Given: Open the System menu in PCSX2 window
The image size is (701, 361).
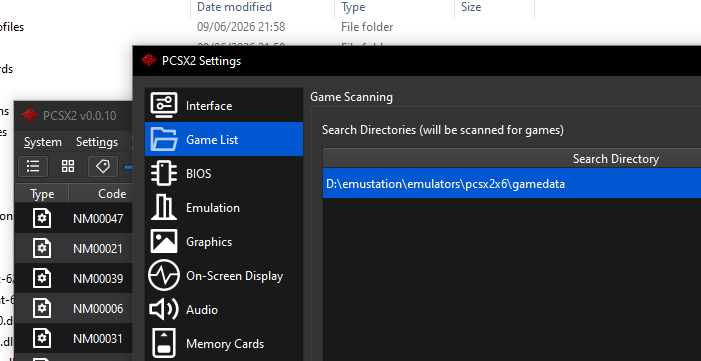Looking at the screenshot, I should [x=42, y=142].
